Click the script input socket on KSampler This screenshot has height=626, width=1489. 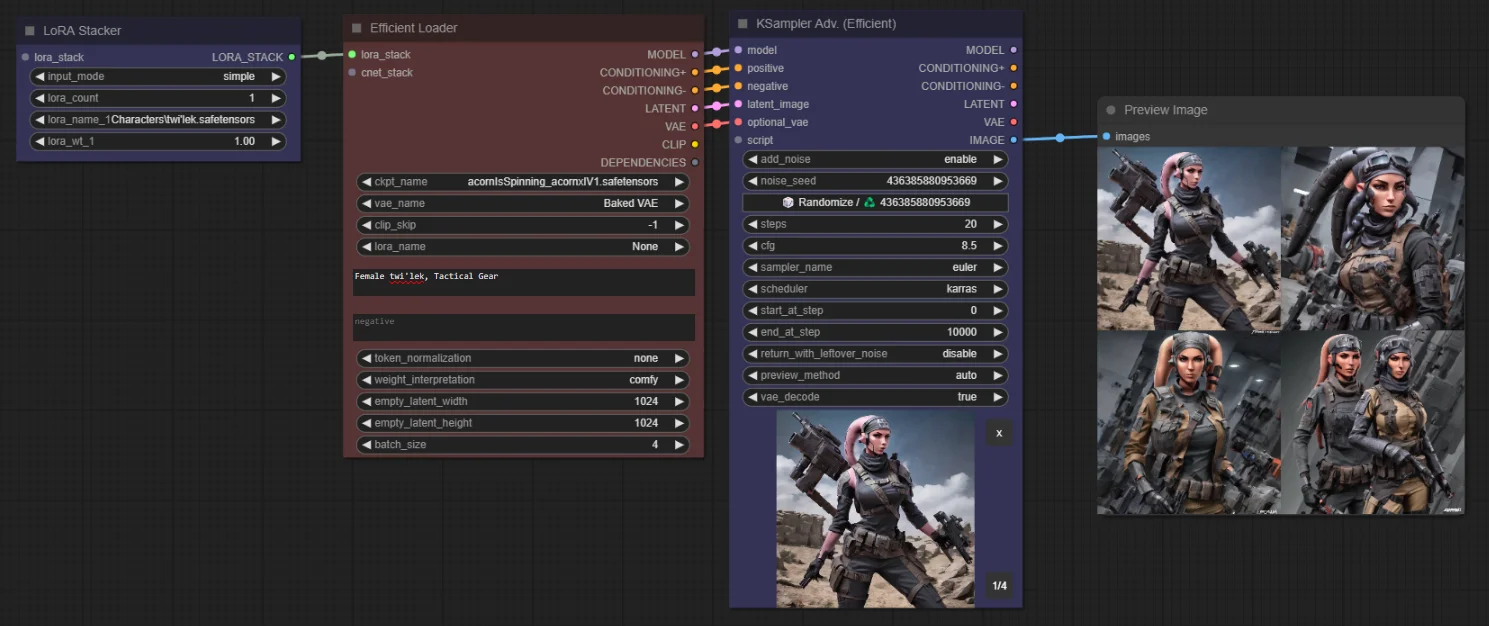(738, 140)
